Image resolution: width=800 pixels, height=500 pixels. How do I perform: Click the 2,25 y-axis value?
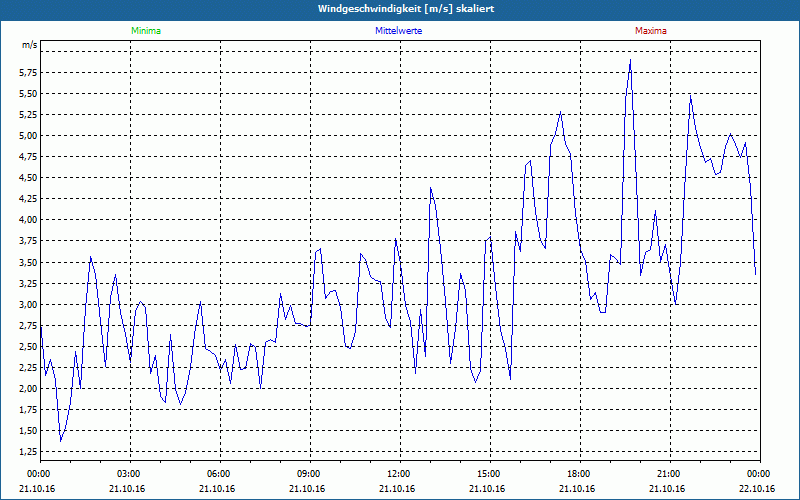pos(30,367)
